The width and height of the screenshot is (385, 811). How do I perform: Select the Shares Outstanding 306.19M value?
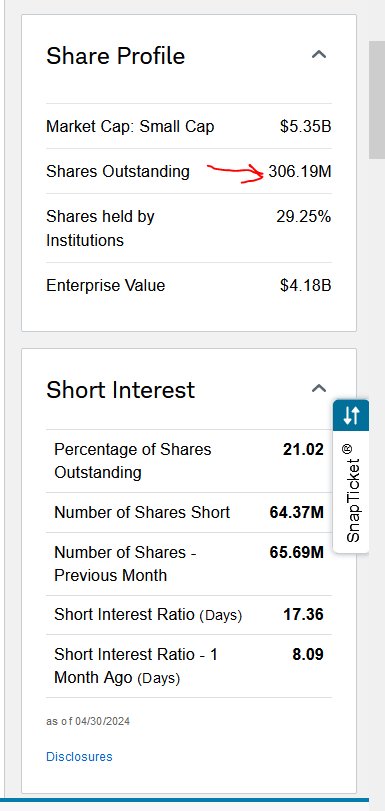(300, 172)
